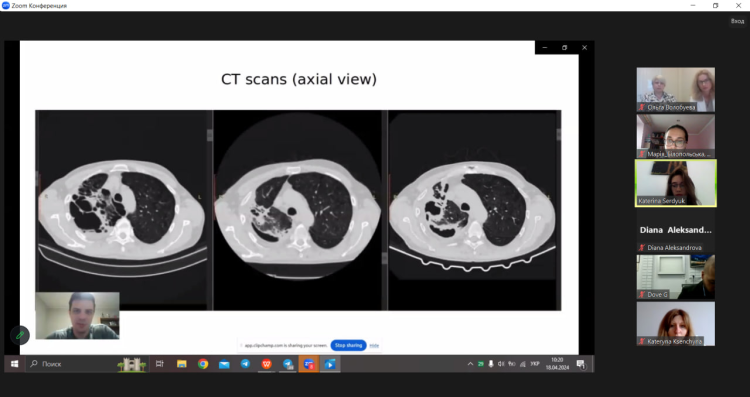Image resolution: width=750 pixels, height=397 pixels.
Task: Click muted mic icon beside Diana Aleksandrova
Action: point(642,248)
